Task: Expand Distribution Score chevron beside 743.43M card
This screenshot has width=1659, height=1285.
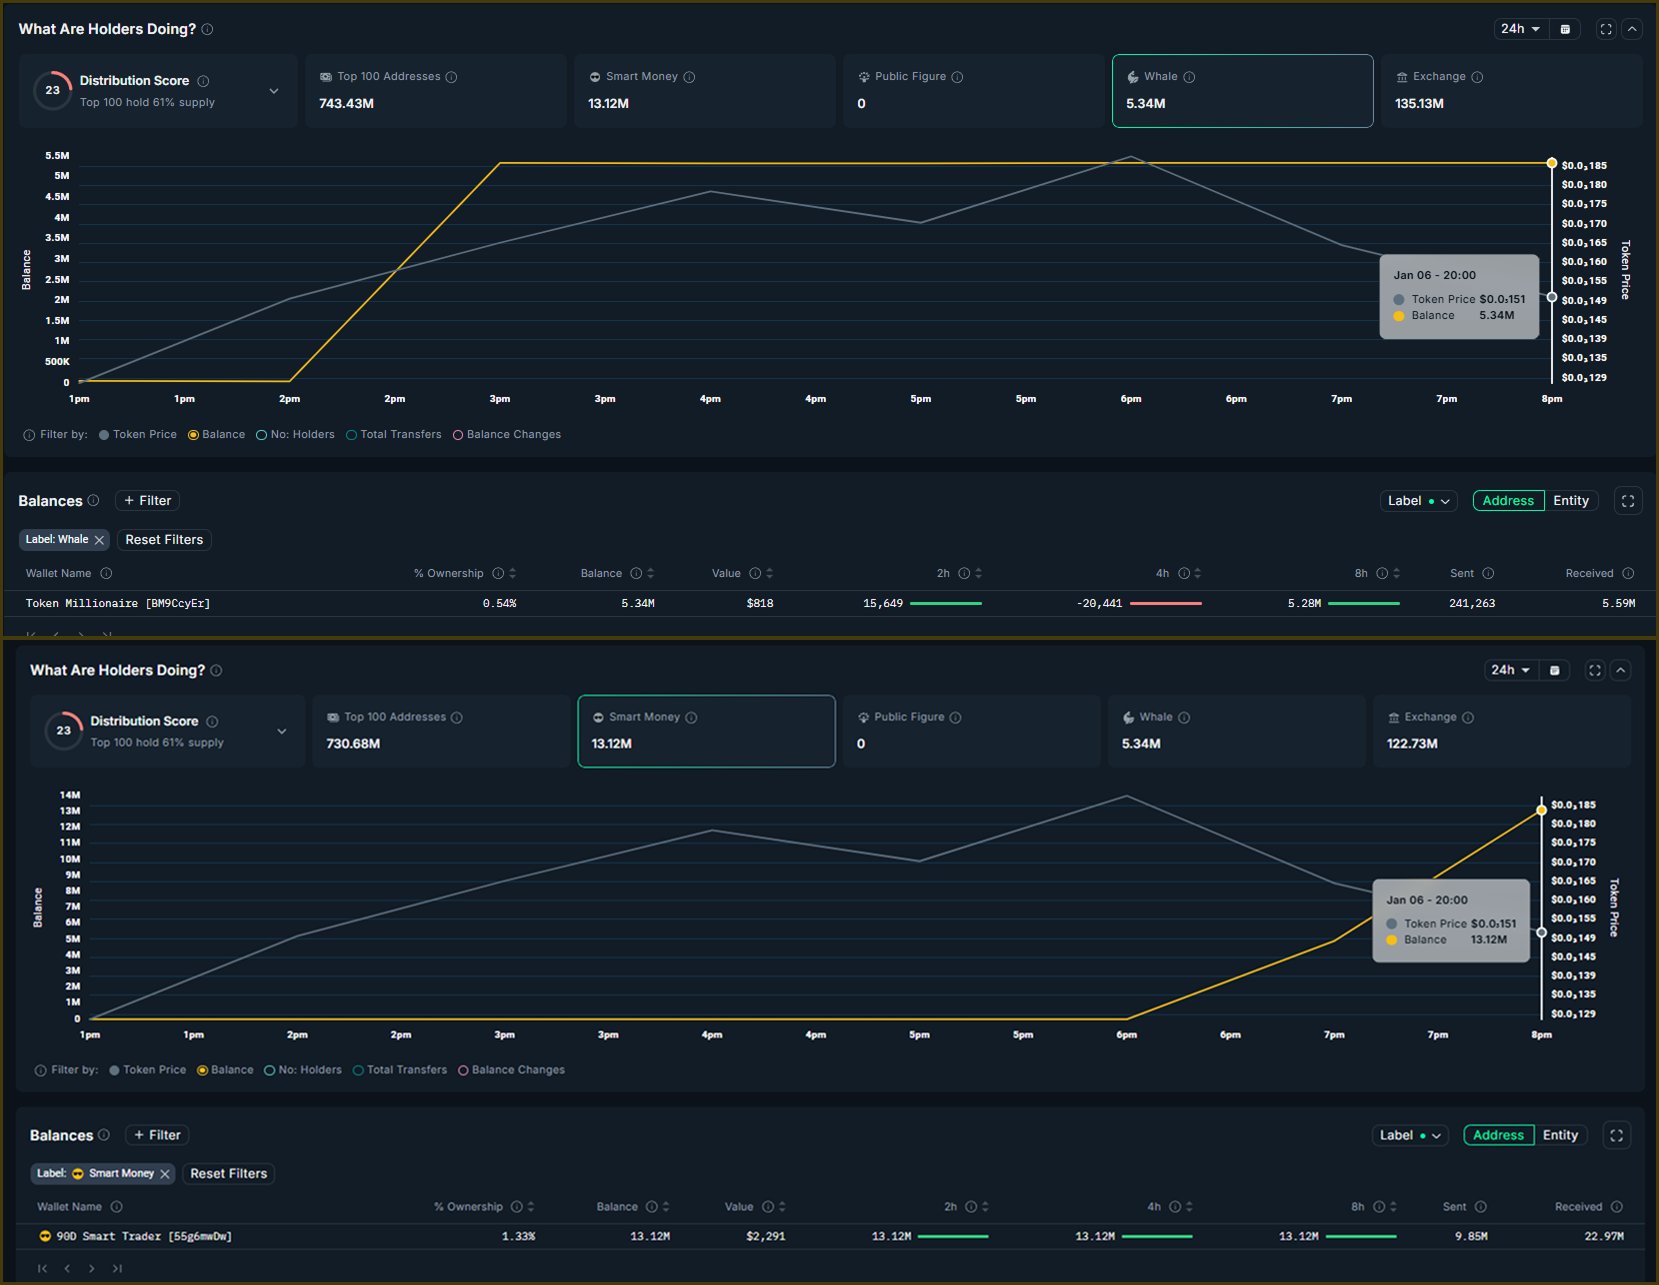Action: [274, 91]
